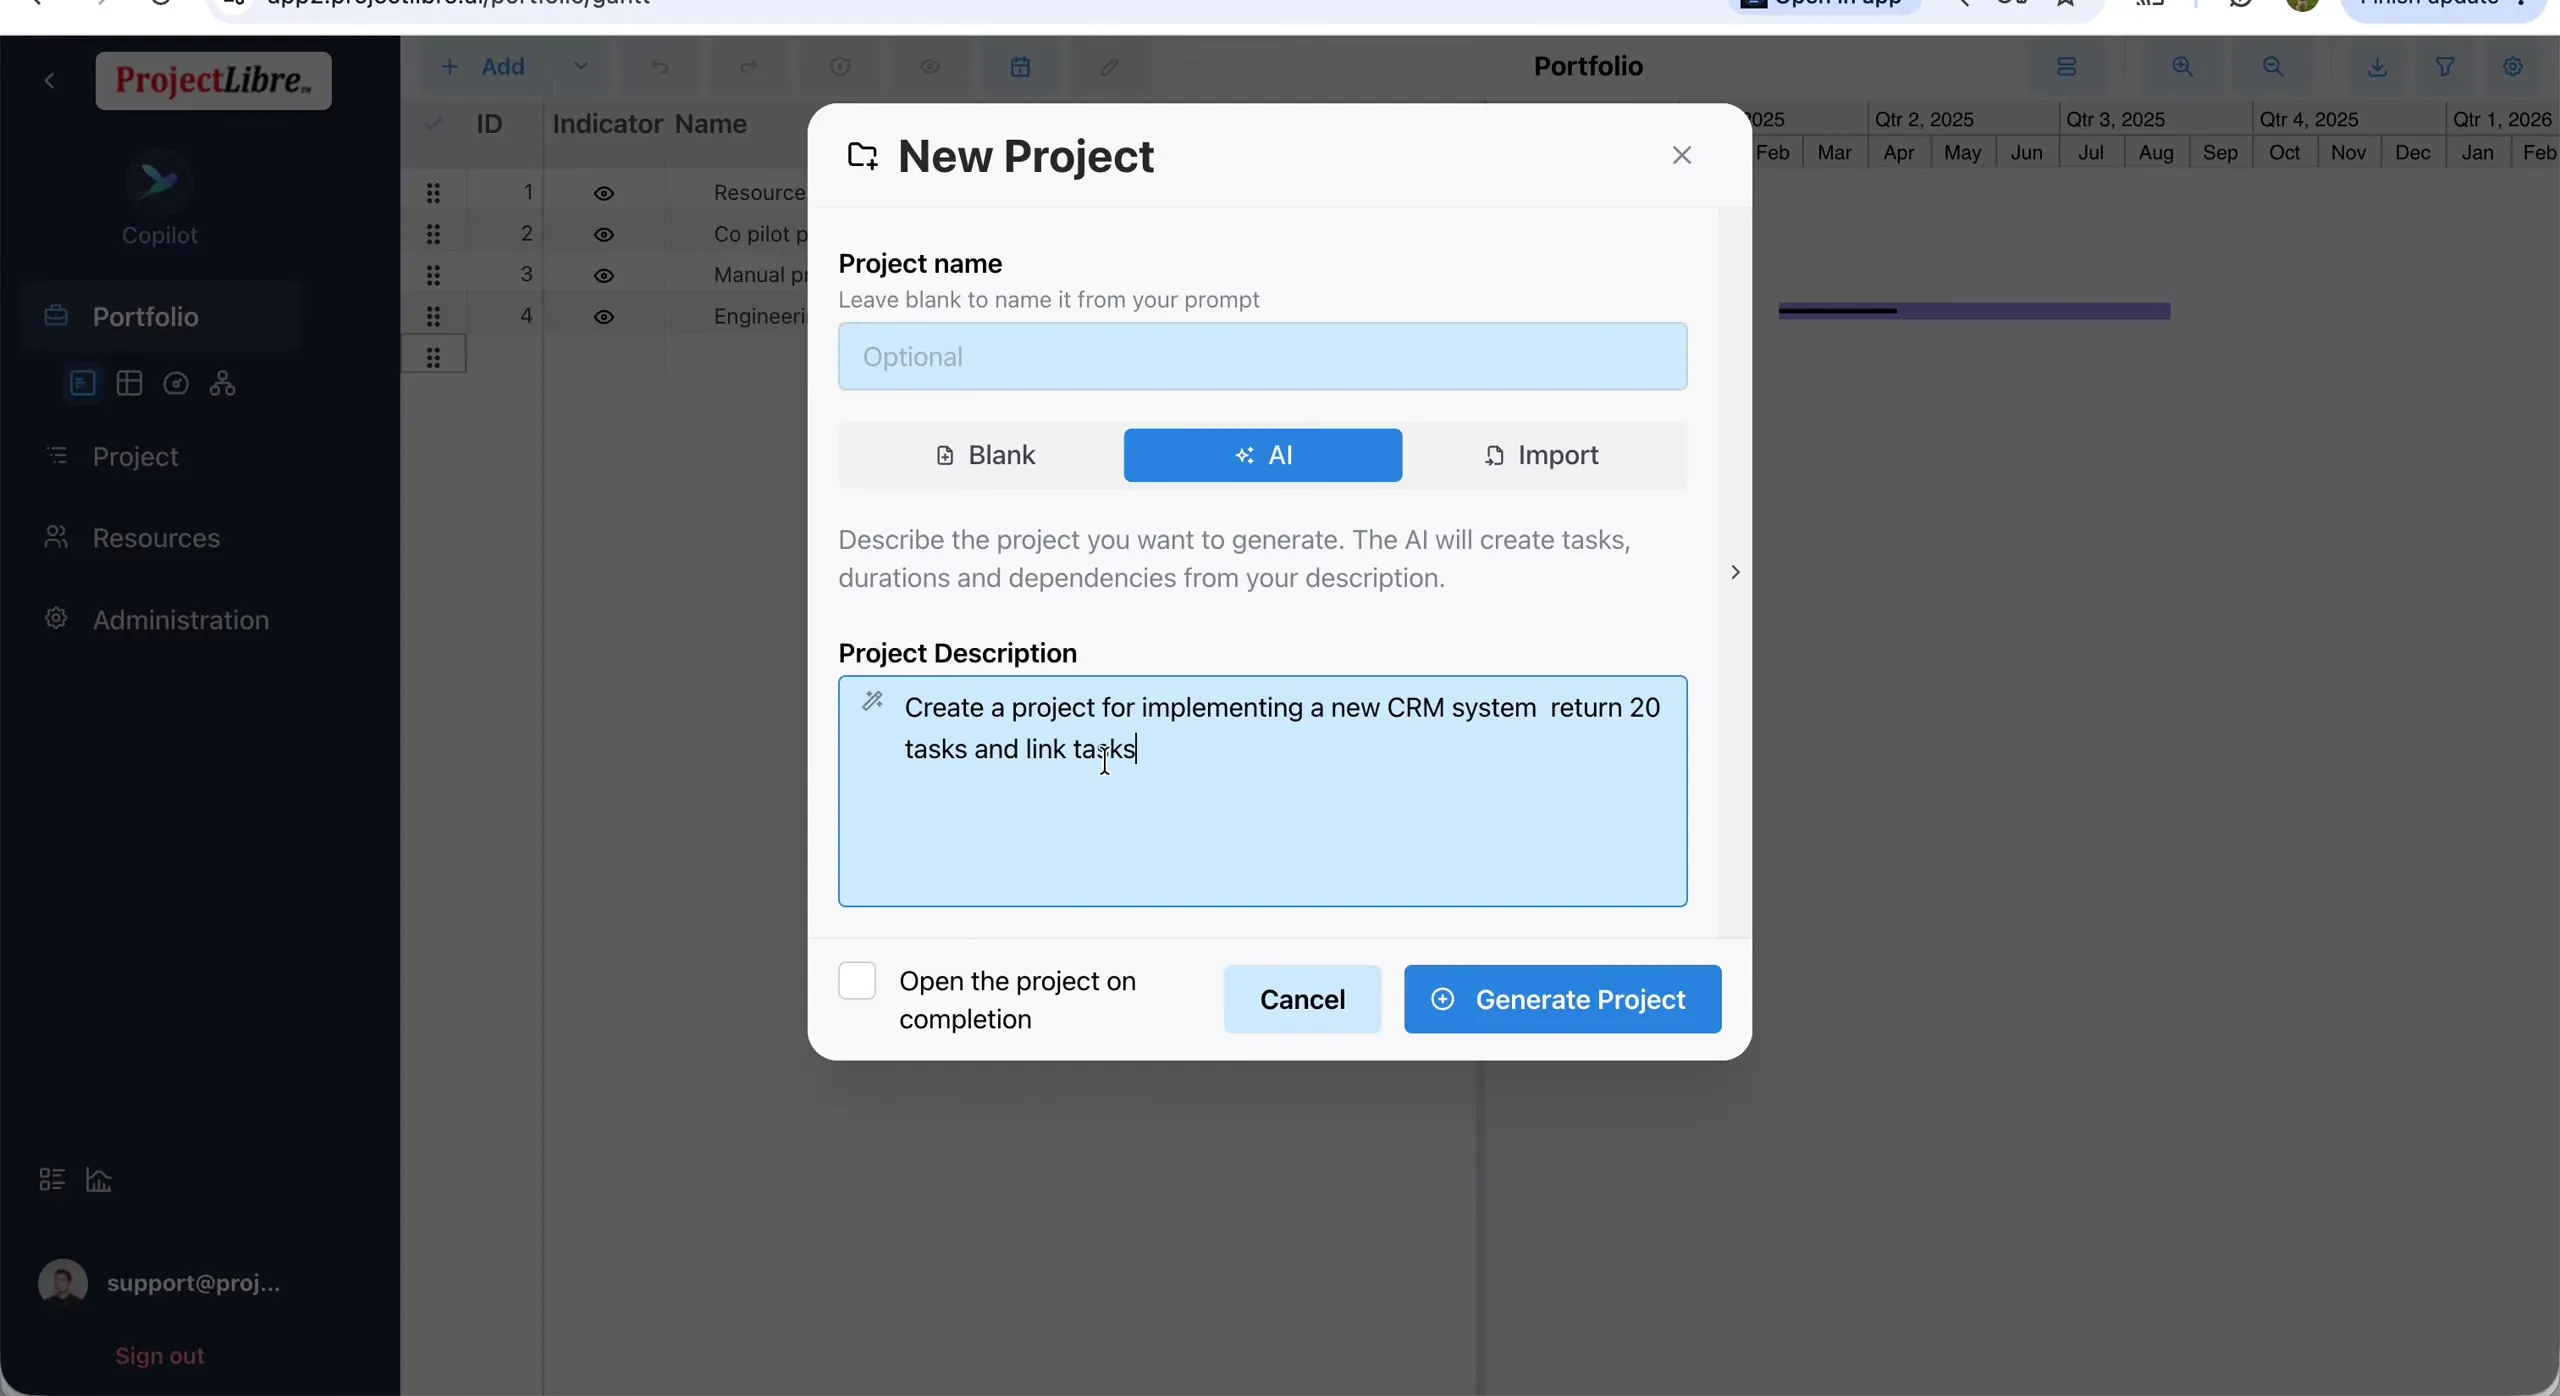Click the stacked rows layout icon
This screenshot has height=1396, width=2560.
click(2067, 66)
